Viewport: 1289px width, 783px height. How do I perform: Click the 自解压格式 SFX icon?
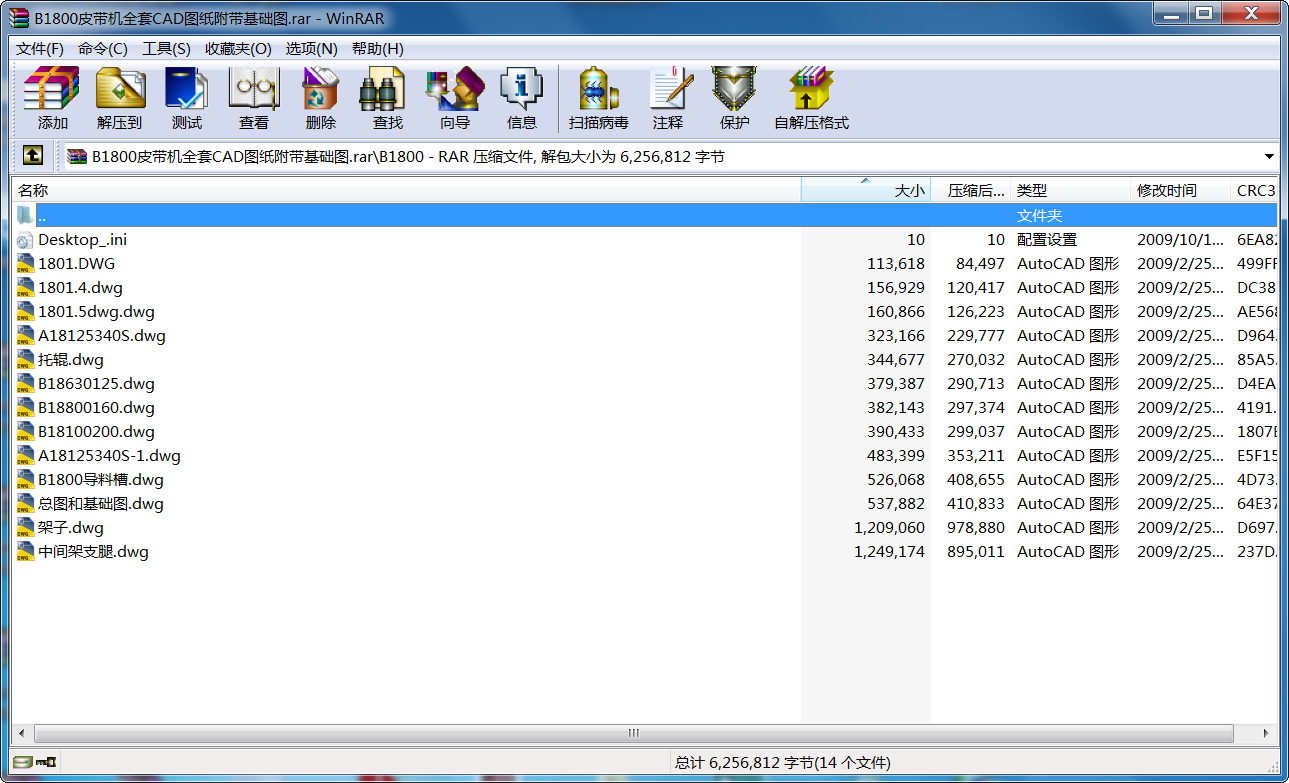point(811,98)
